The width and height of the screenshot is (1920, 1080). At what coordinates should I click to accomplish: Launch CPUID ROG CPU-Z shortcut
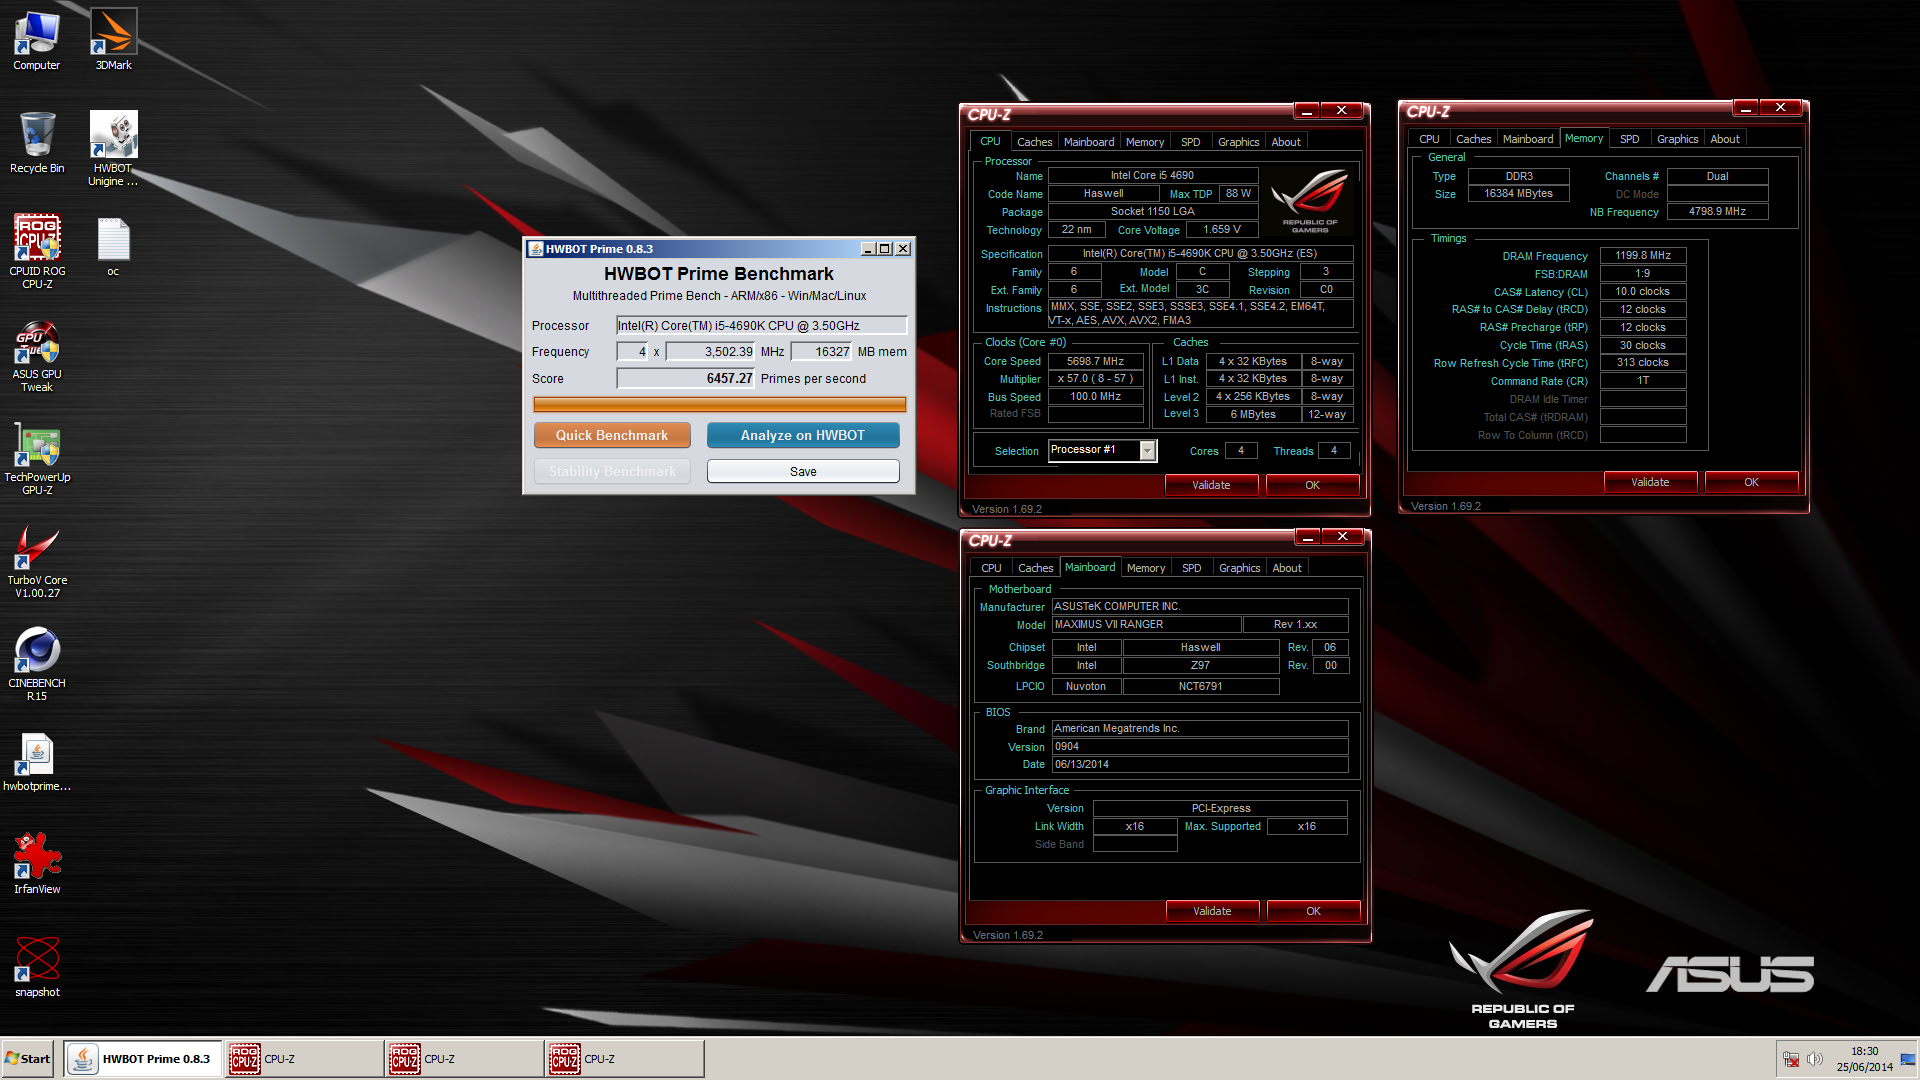[37, 252]
